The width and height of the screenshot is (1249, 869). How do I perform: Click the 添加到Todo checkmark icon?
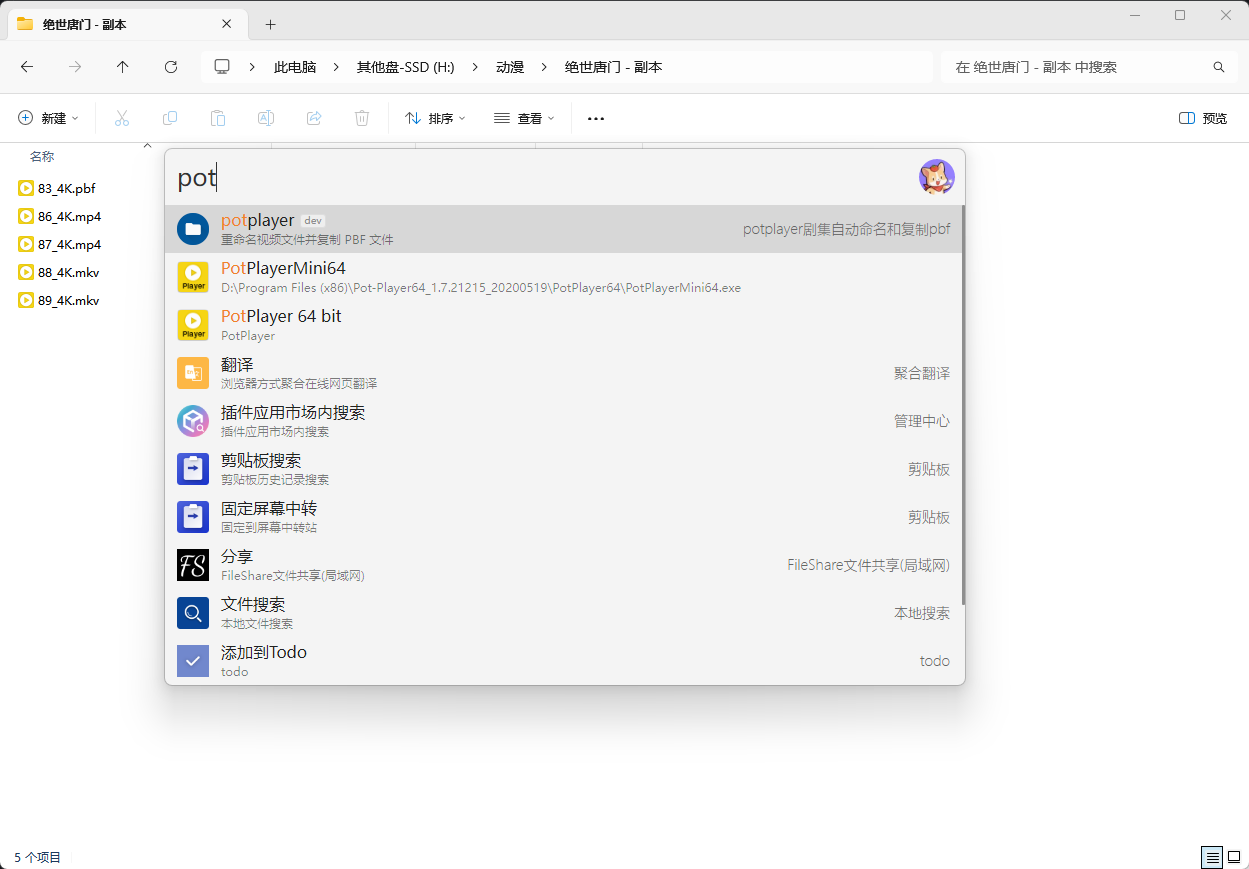pyautogui.click(x=193, y=661)
